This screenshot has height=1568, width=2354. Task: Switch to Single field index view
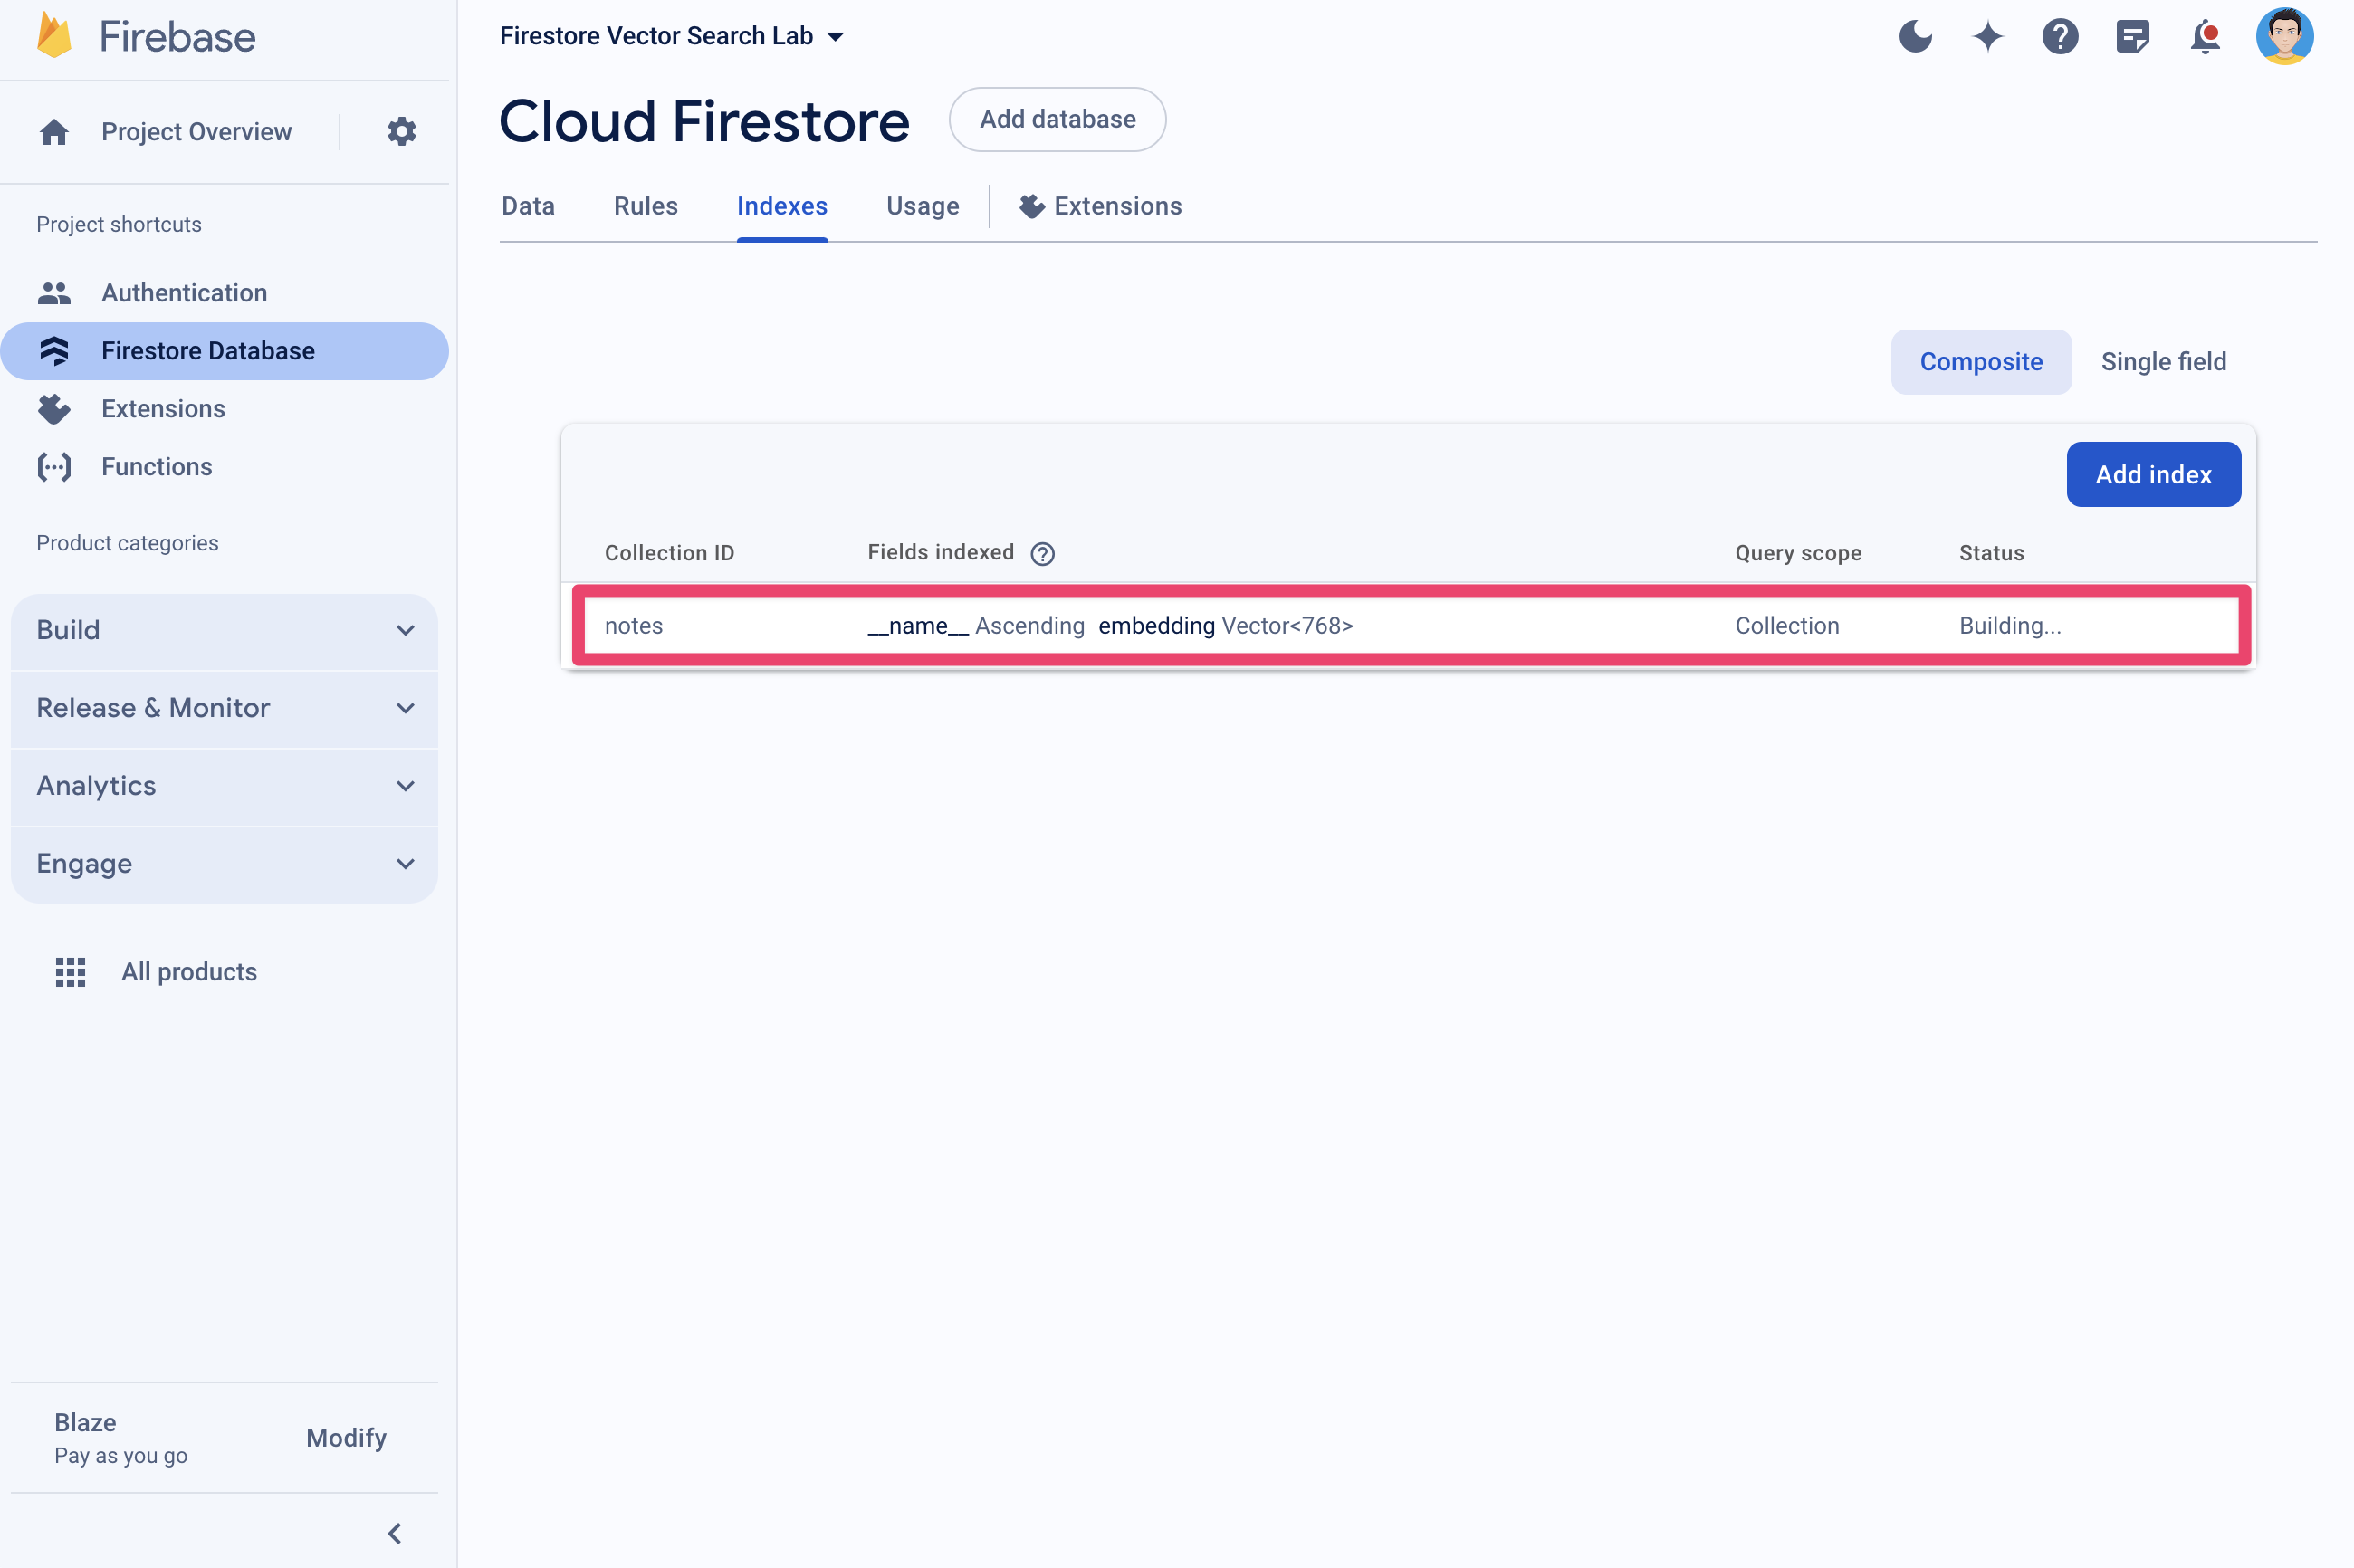coord(2163,360)
